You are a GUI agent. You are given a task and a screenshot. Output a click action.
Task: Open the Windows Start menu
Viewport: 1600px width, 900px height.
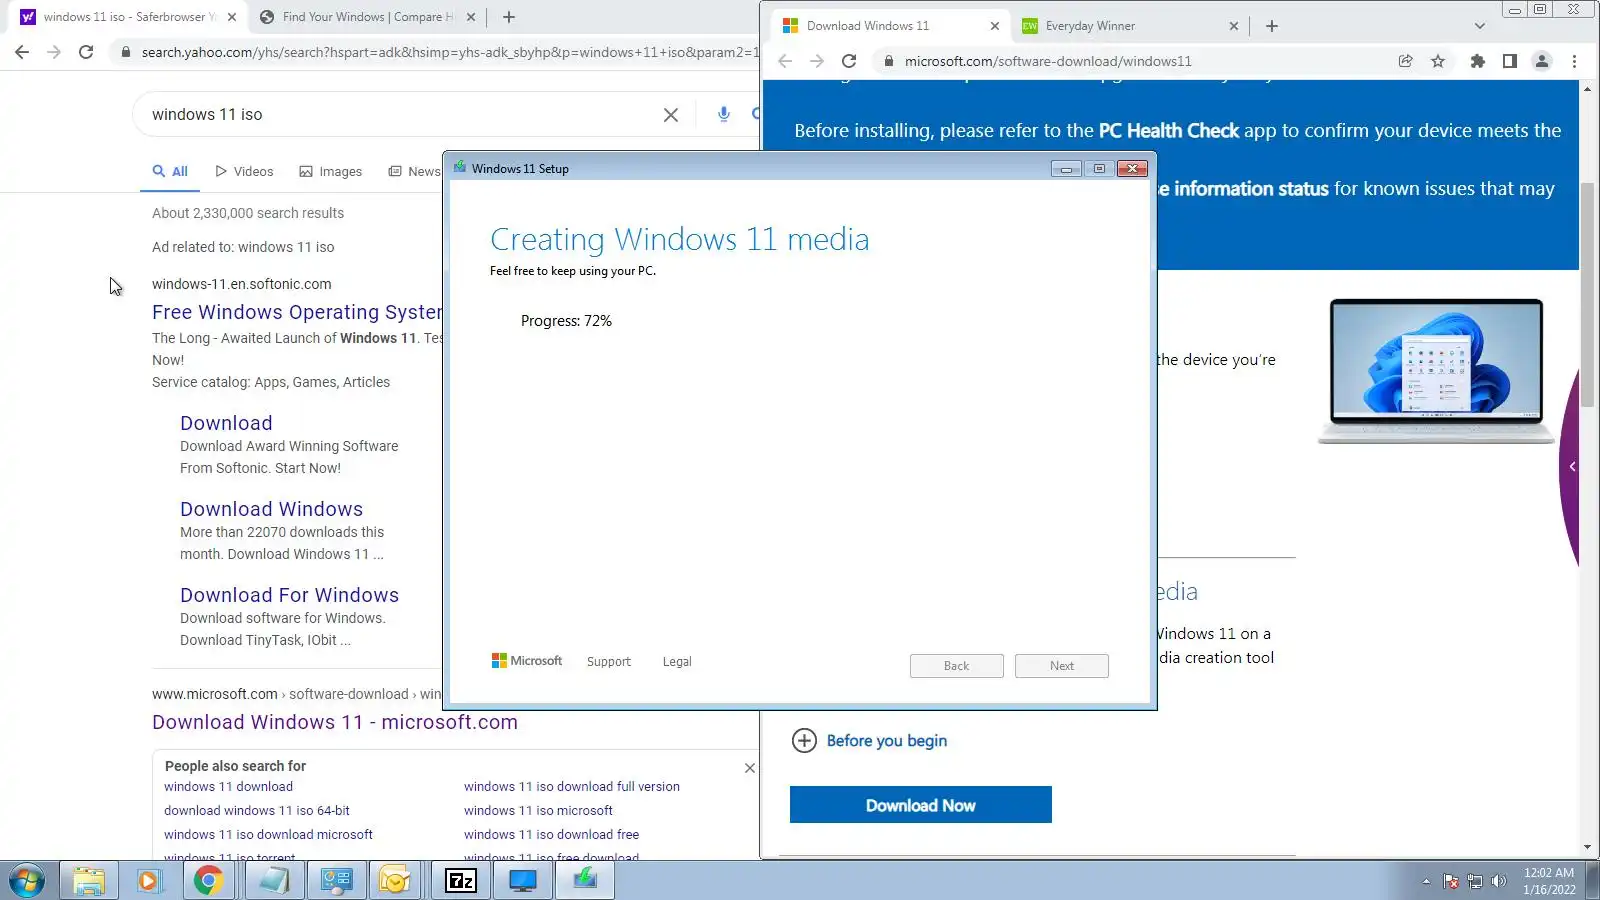27,881
